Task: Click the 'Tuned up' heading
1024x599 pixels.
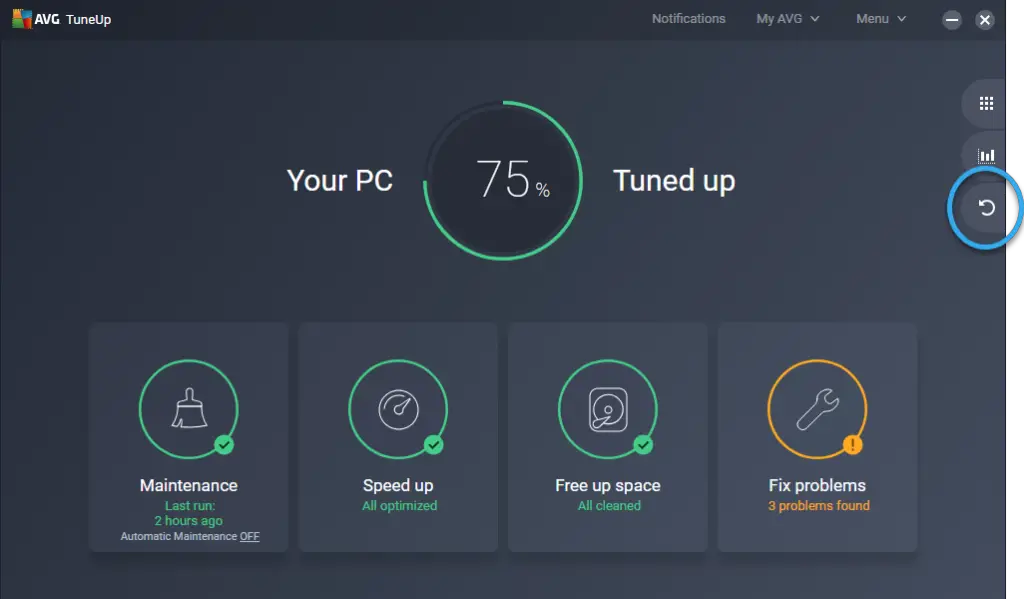Action: point(674,181)
